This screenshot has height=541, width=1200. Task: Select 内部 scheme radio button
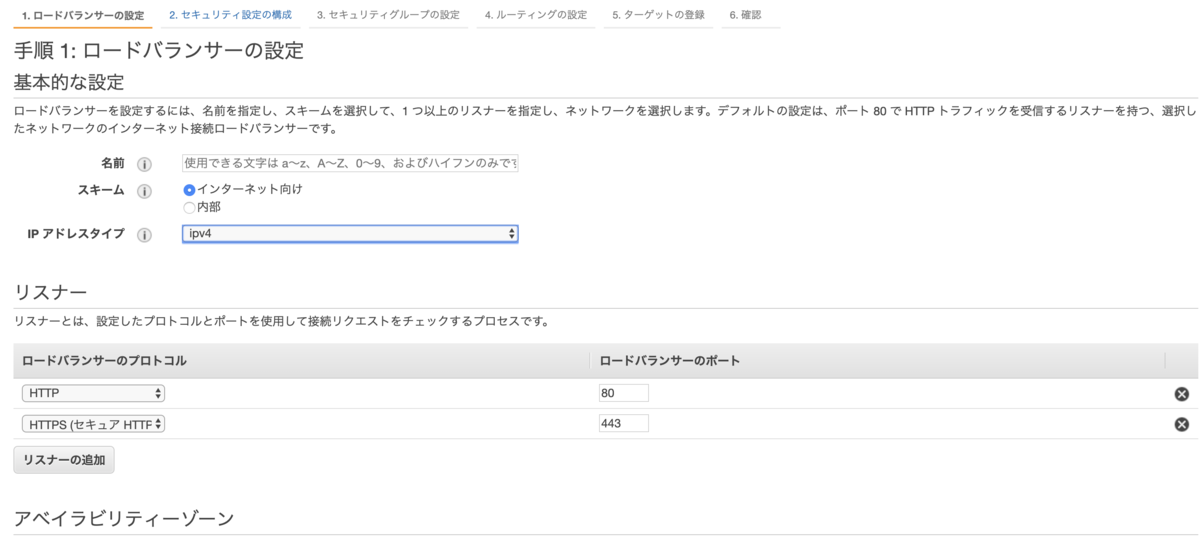(189, 207)
